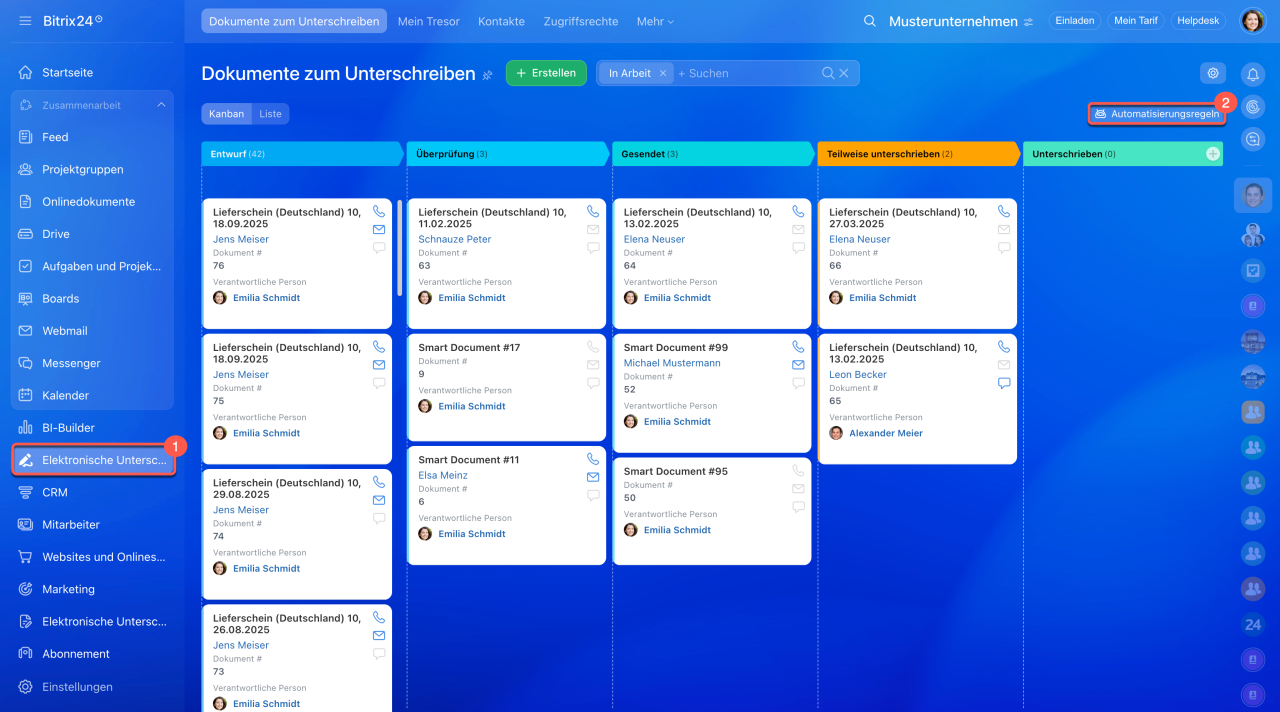Click the notifications bell icon

1253,74
